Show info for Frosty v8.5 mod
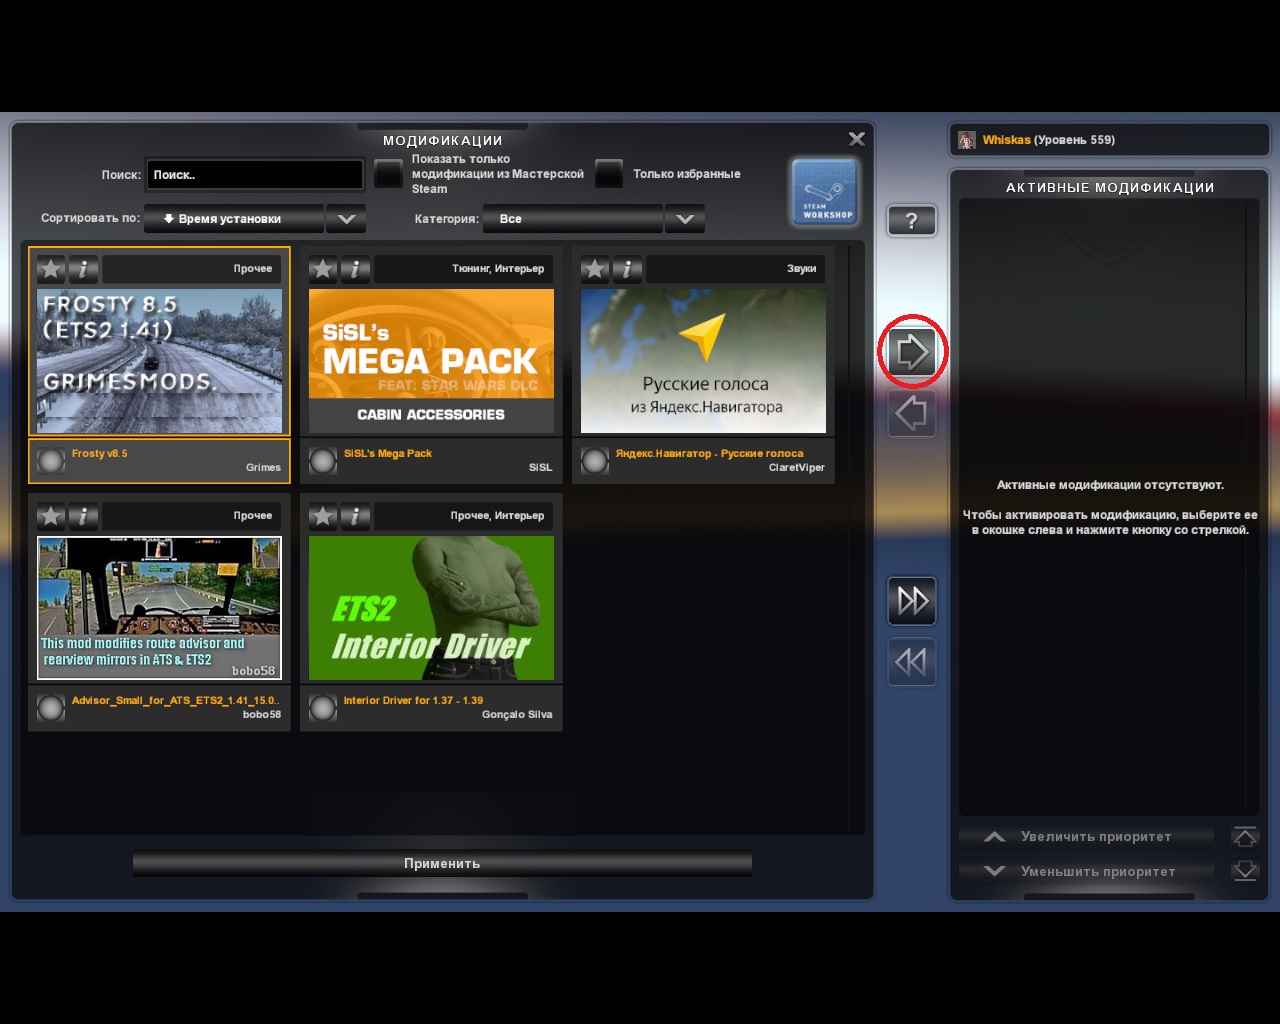Viewport: 1280px width, 1024px height. [83, 269]
